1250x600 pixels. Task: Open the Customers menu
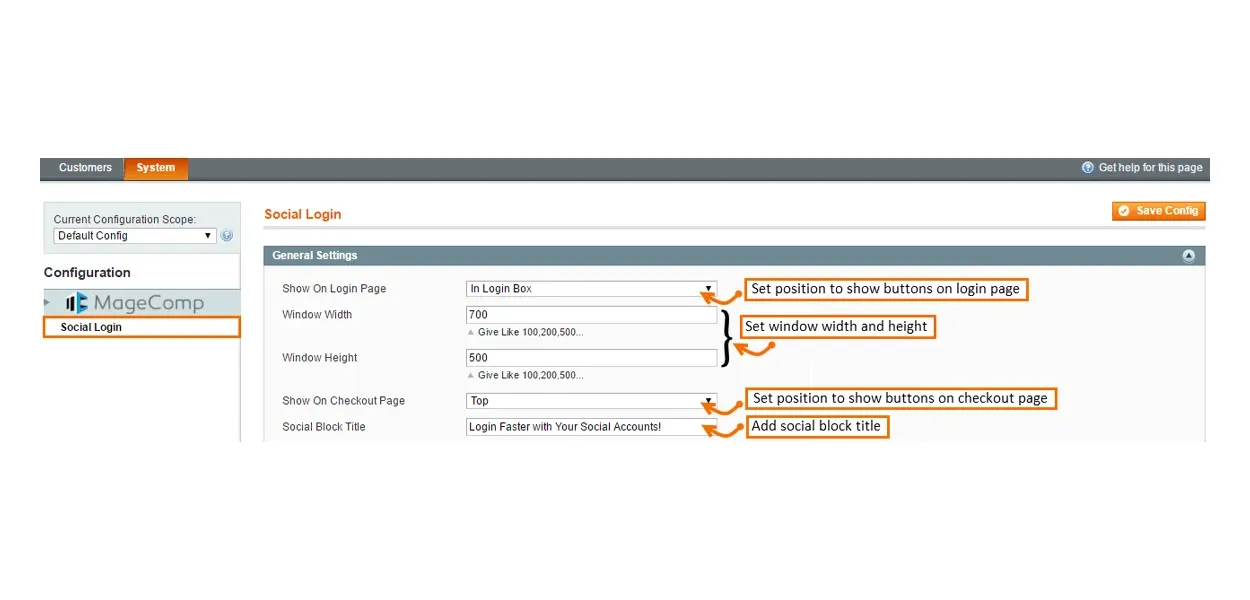[x=85, y=168]
